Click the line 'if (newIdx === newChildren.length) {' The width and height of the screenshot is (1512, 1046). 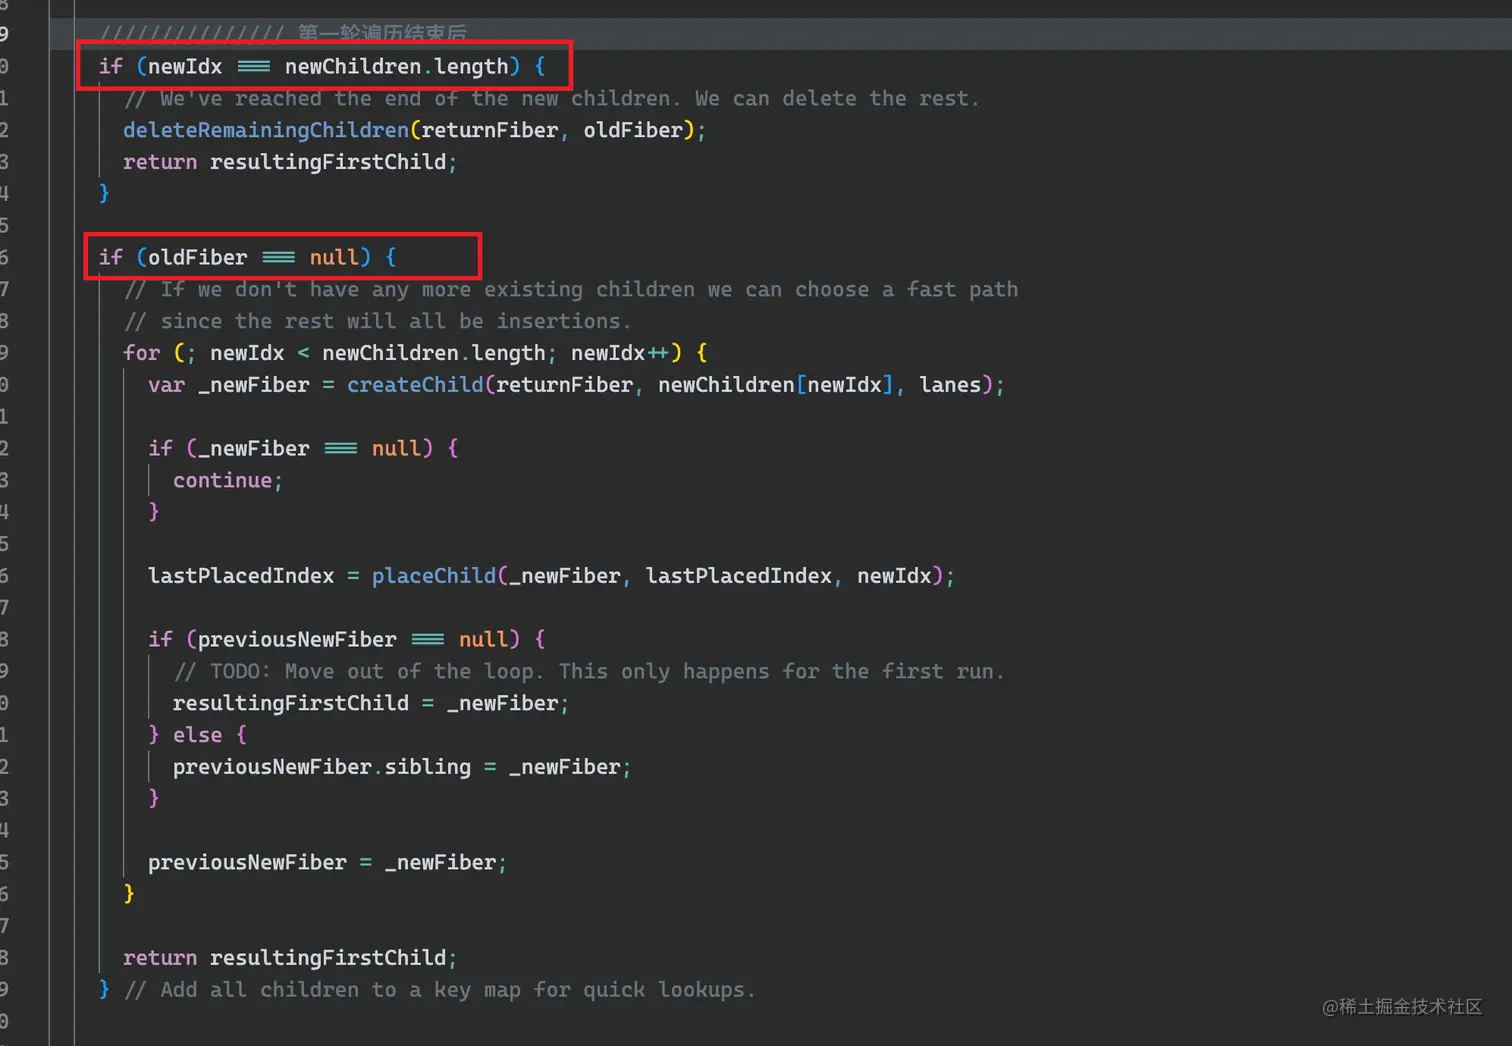tap(322, 67)
